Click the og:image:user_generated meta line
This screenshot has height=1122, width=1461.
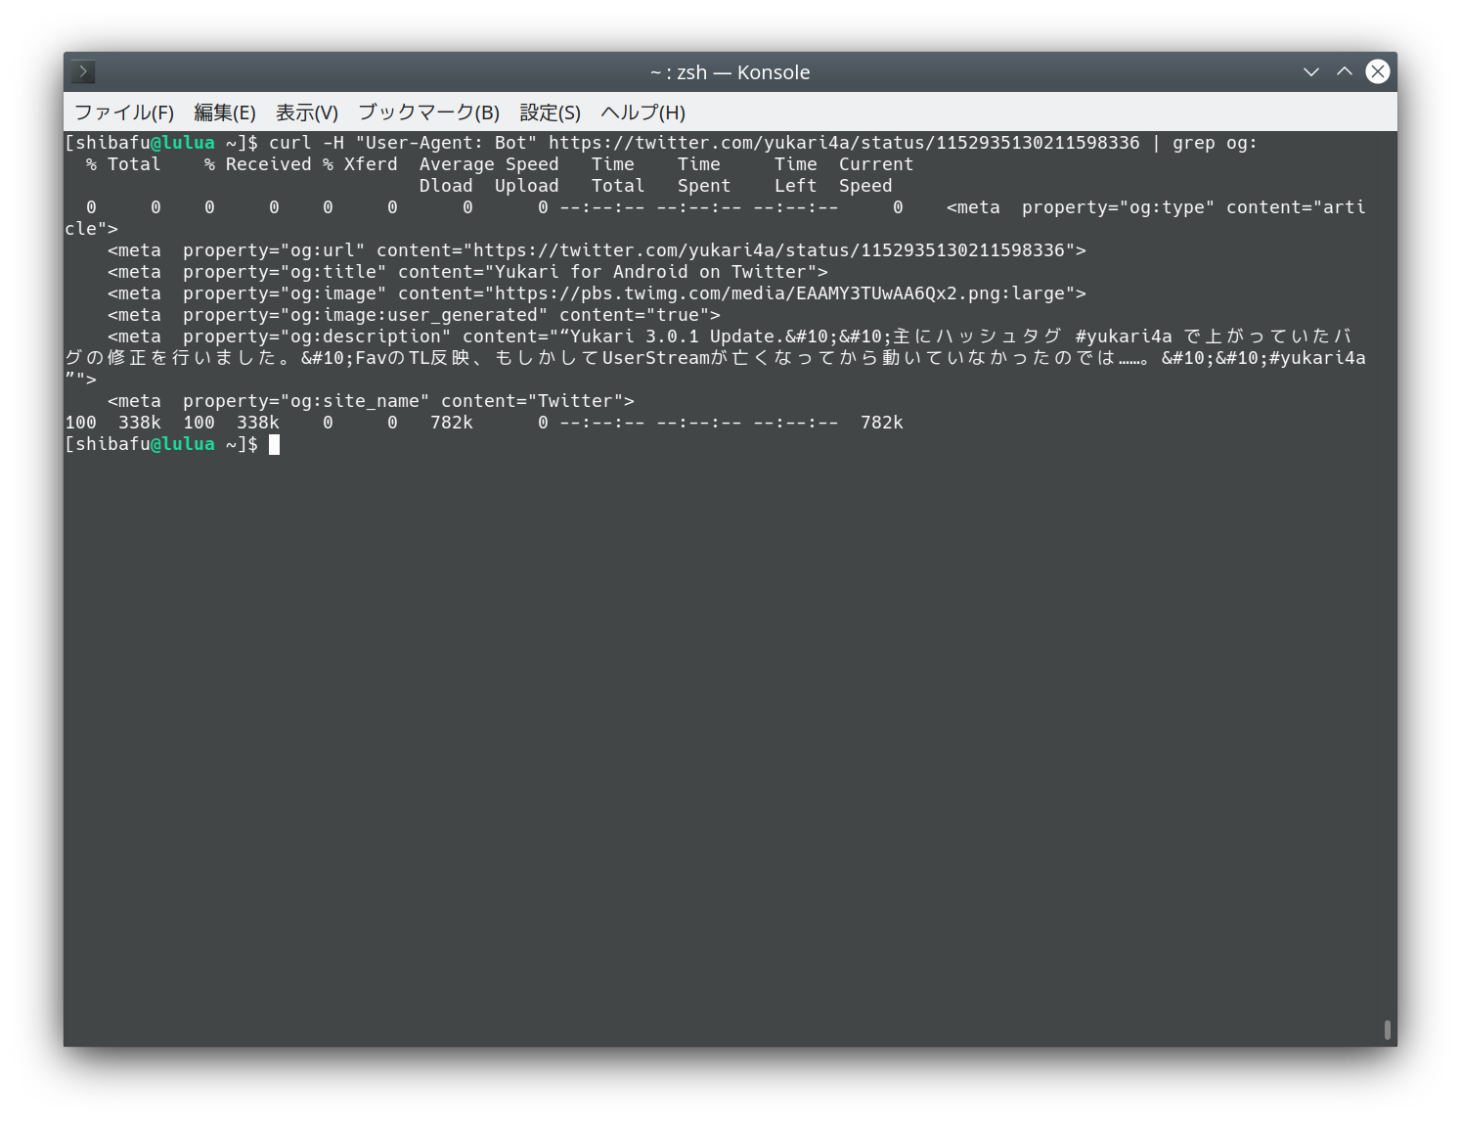(x=413, y=315)
